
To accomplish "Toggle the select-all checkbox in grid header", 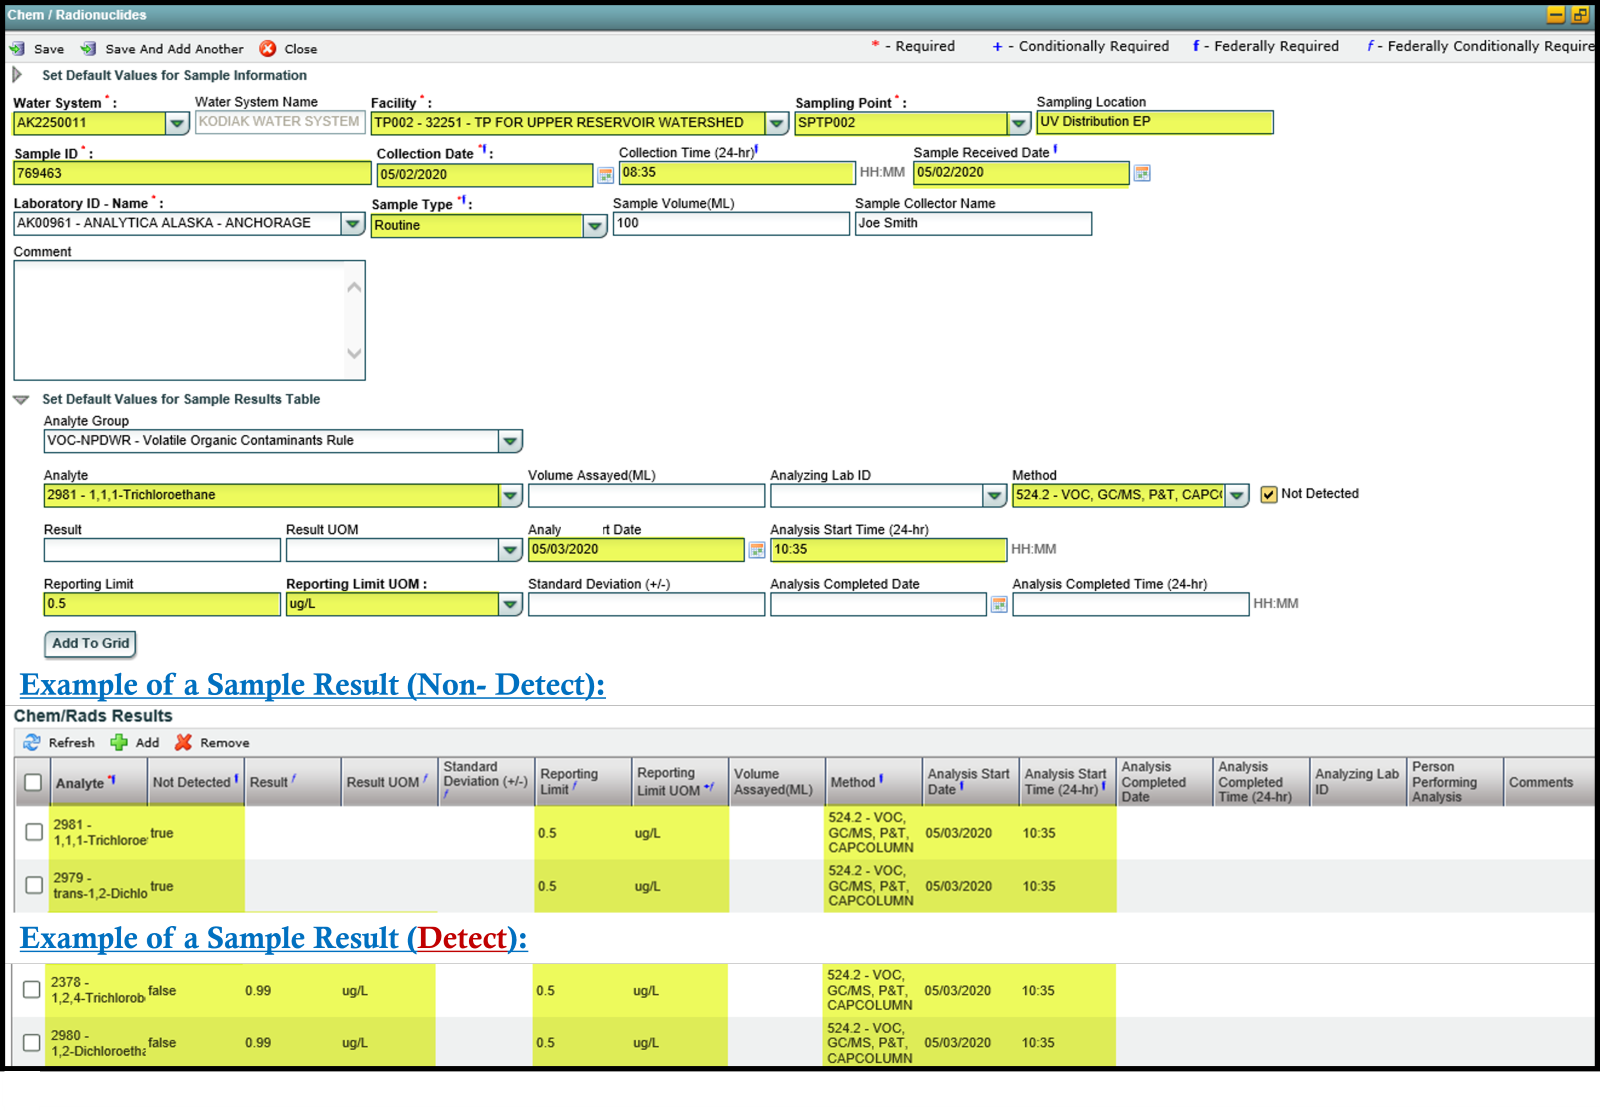I will coord(33,782).
